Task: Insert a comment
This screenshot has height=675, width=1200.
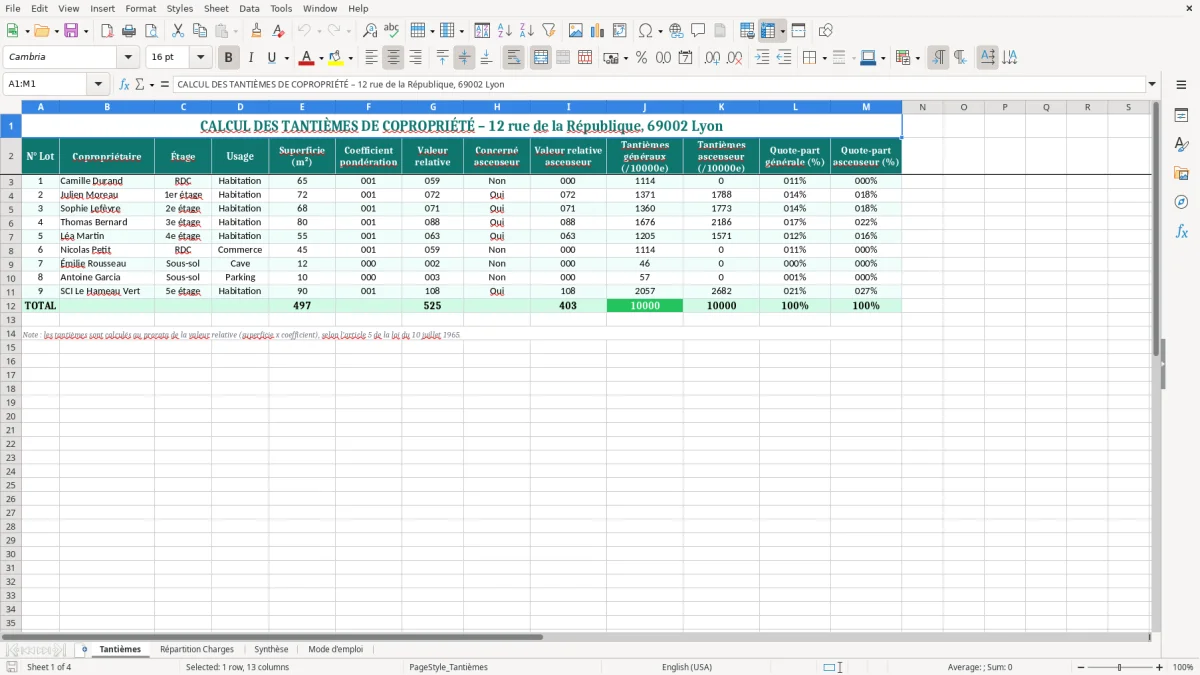Action: 698,31
